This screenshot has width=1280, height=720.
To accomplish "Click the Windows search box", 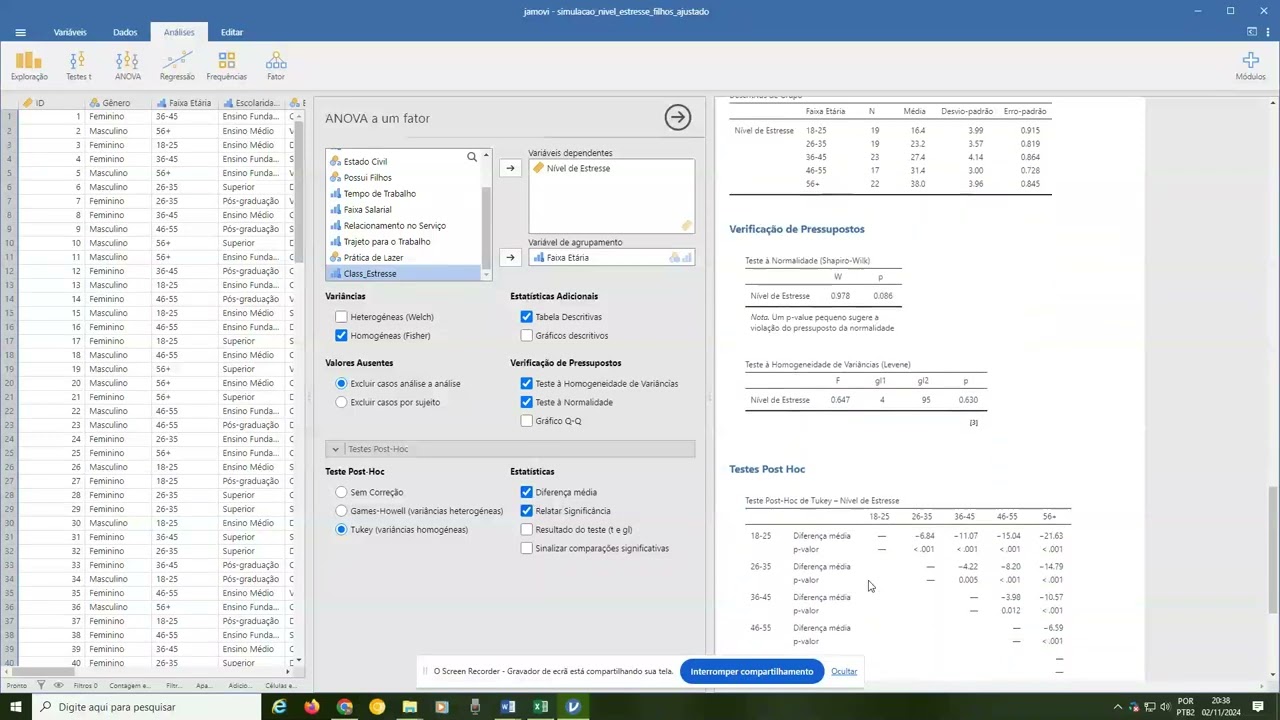I will pos(147,707).
